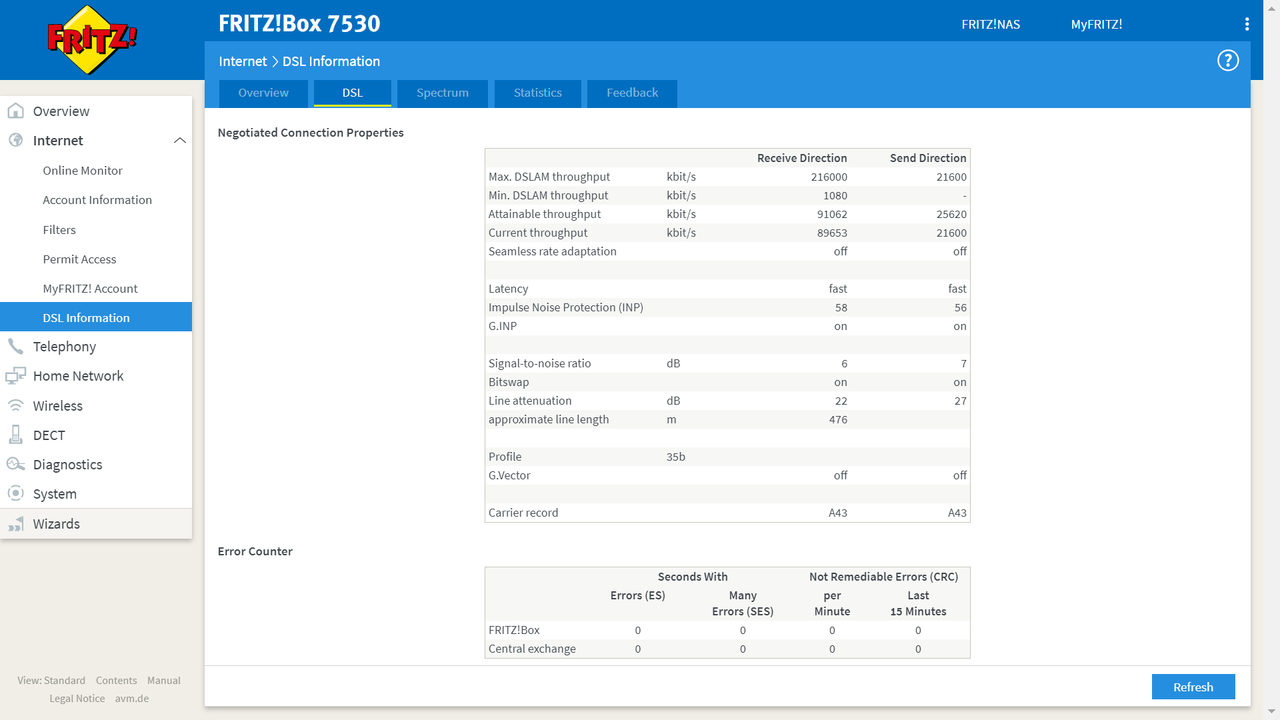Click approximate line length value 476
The width and height of the screenshot is (1280, 720).
tap(838, 420)
